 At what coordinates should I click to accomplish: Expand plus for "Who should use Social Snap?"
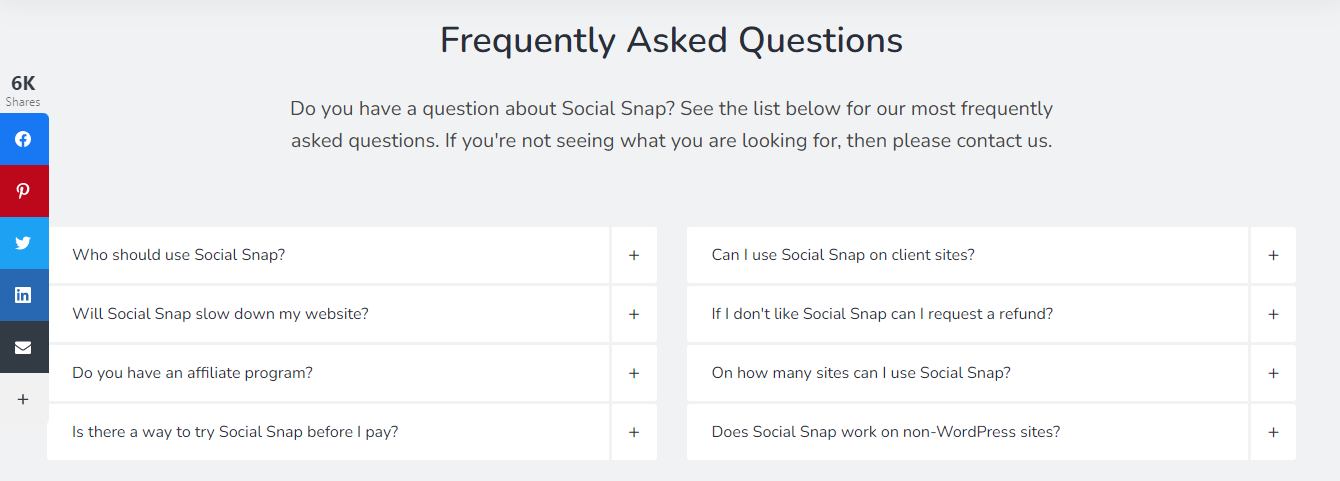coord(634,255)
